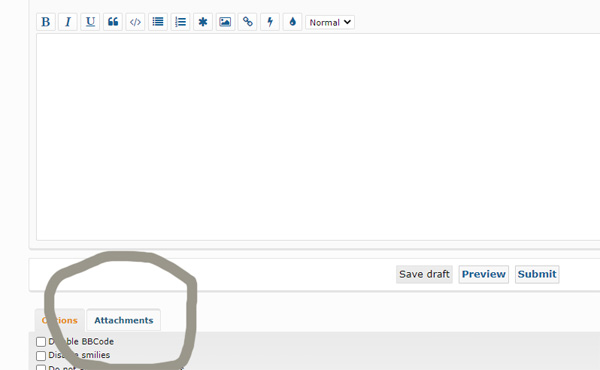600x370 pixels.
Task: Check the Disable smilies checkbox
Action: (x=41, y=355)
